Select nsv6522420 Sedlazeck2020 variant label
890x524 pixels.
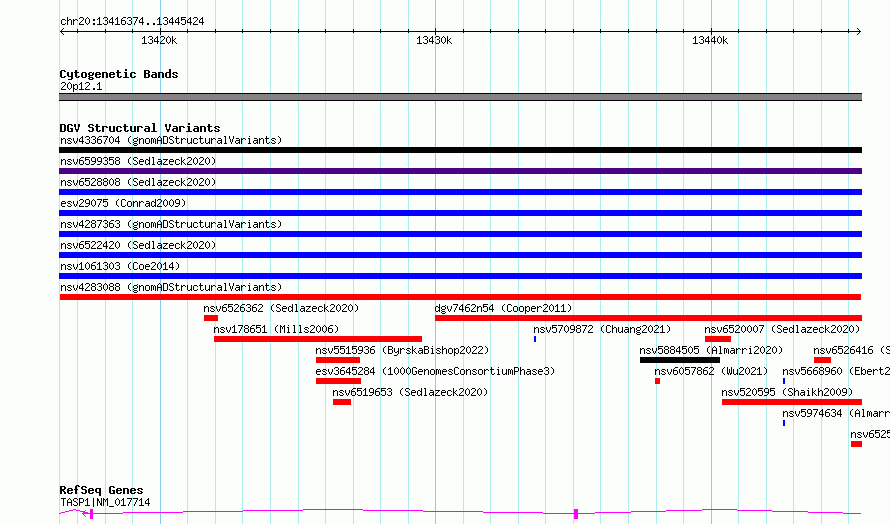tap(138, 245)
